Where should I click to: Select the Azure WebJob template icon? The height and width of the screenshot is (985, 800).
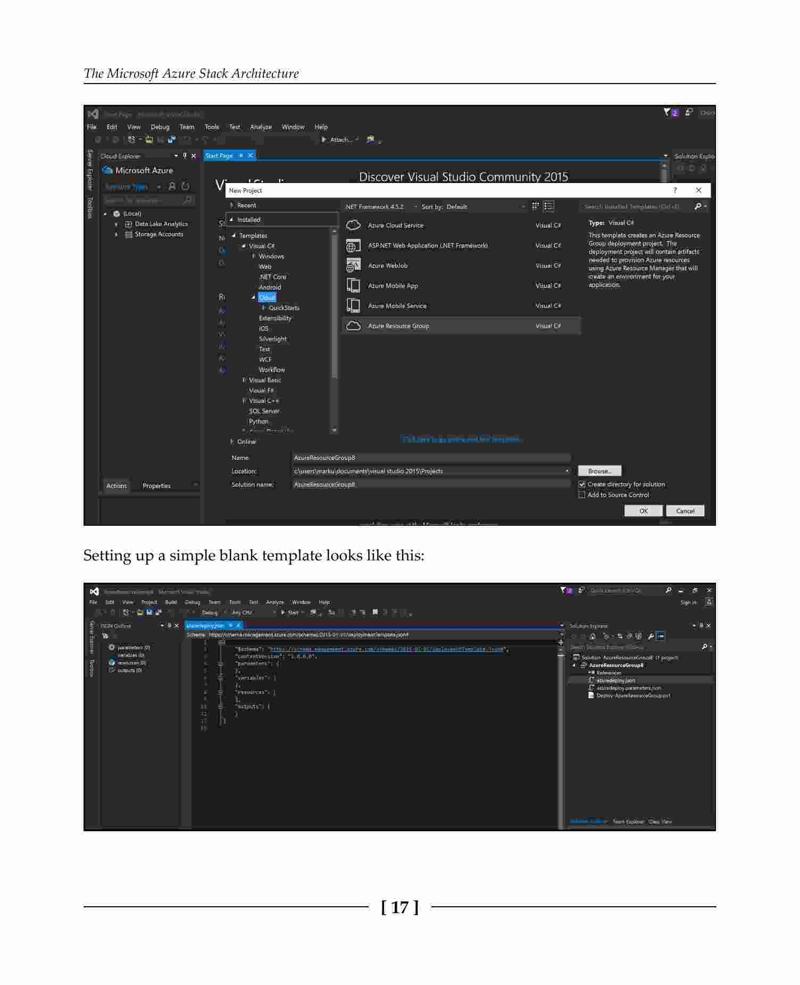coord(354,266)
